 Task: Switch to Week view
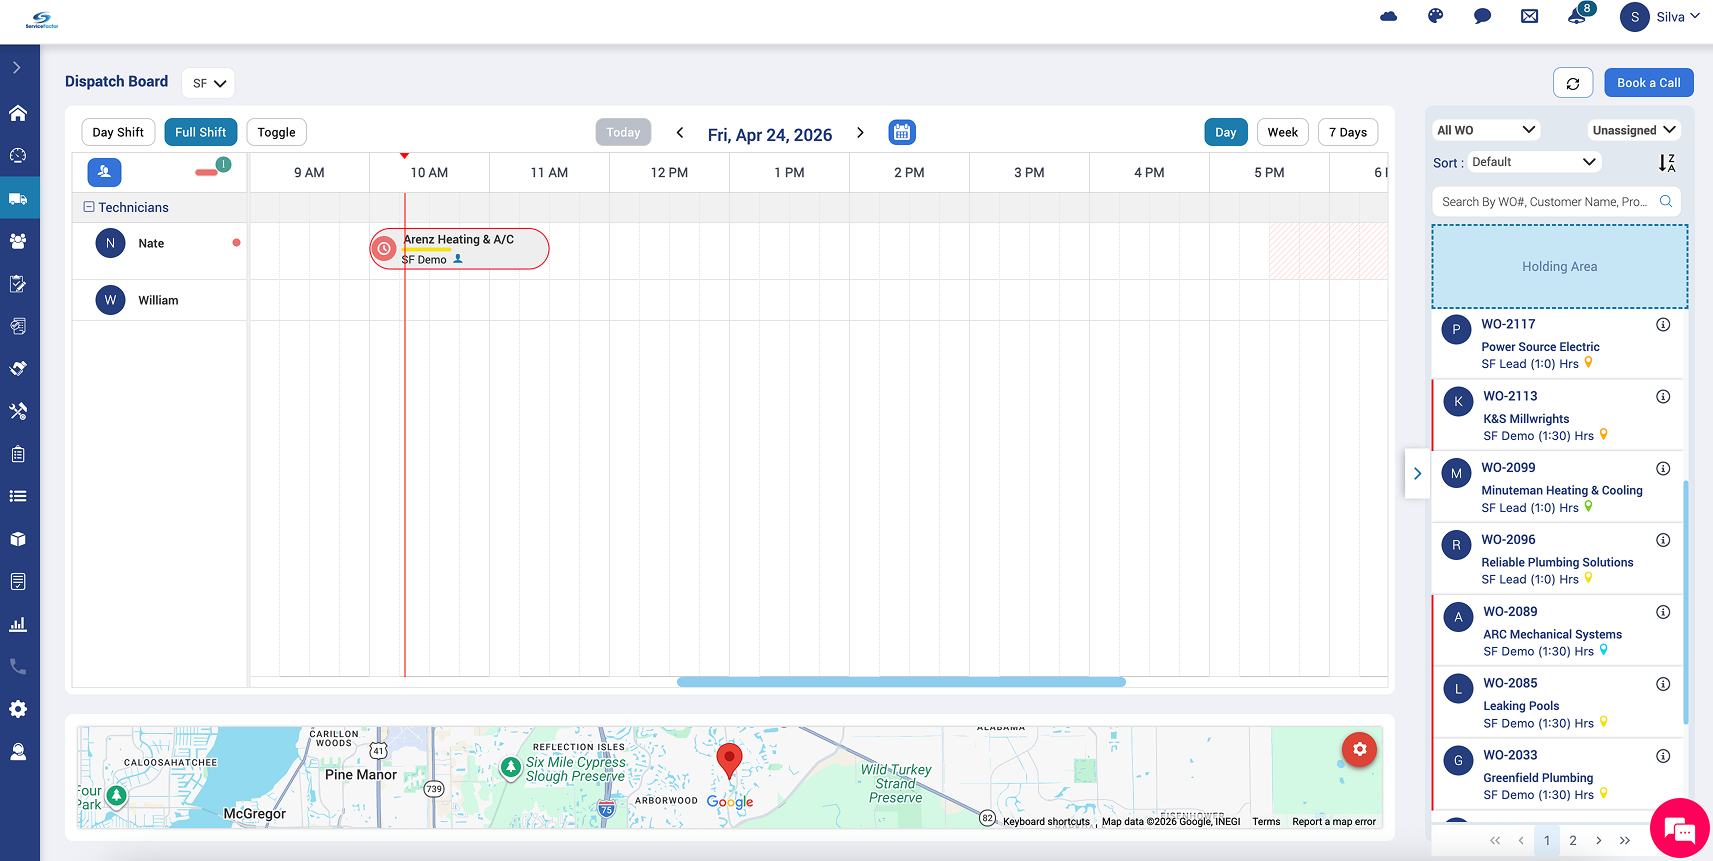(x=1283, y=132)
